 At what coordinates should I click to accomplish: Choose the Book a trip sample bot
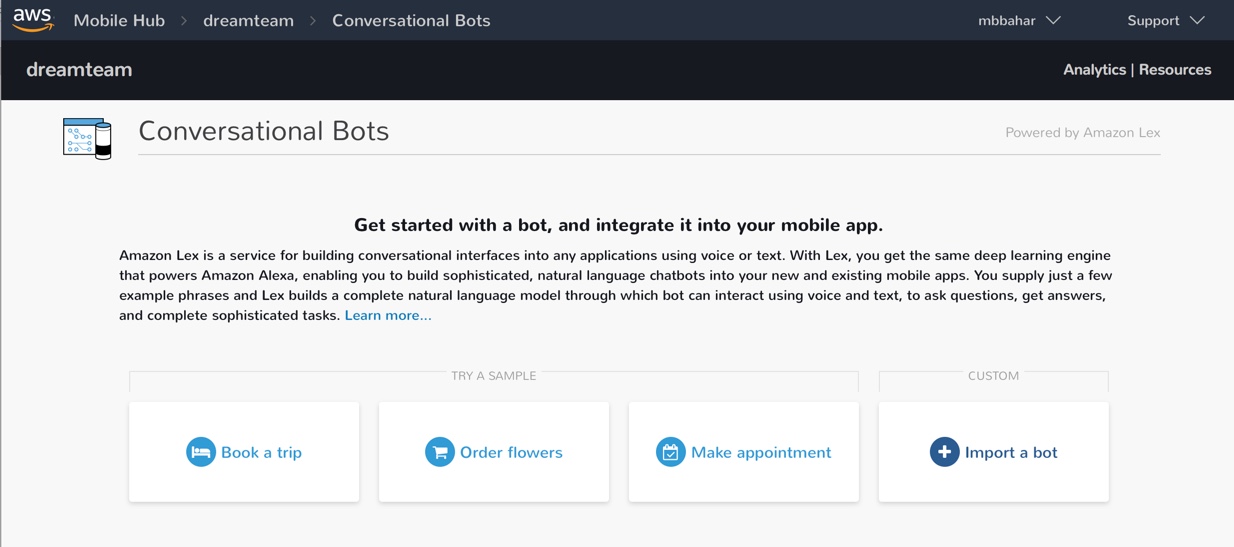[x=244, y=452]
